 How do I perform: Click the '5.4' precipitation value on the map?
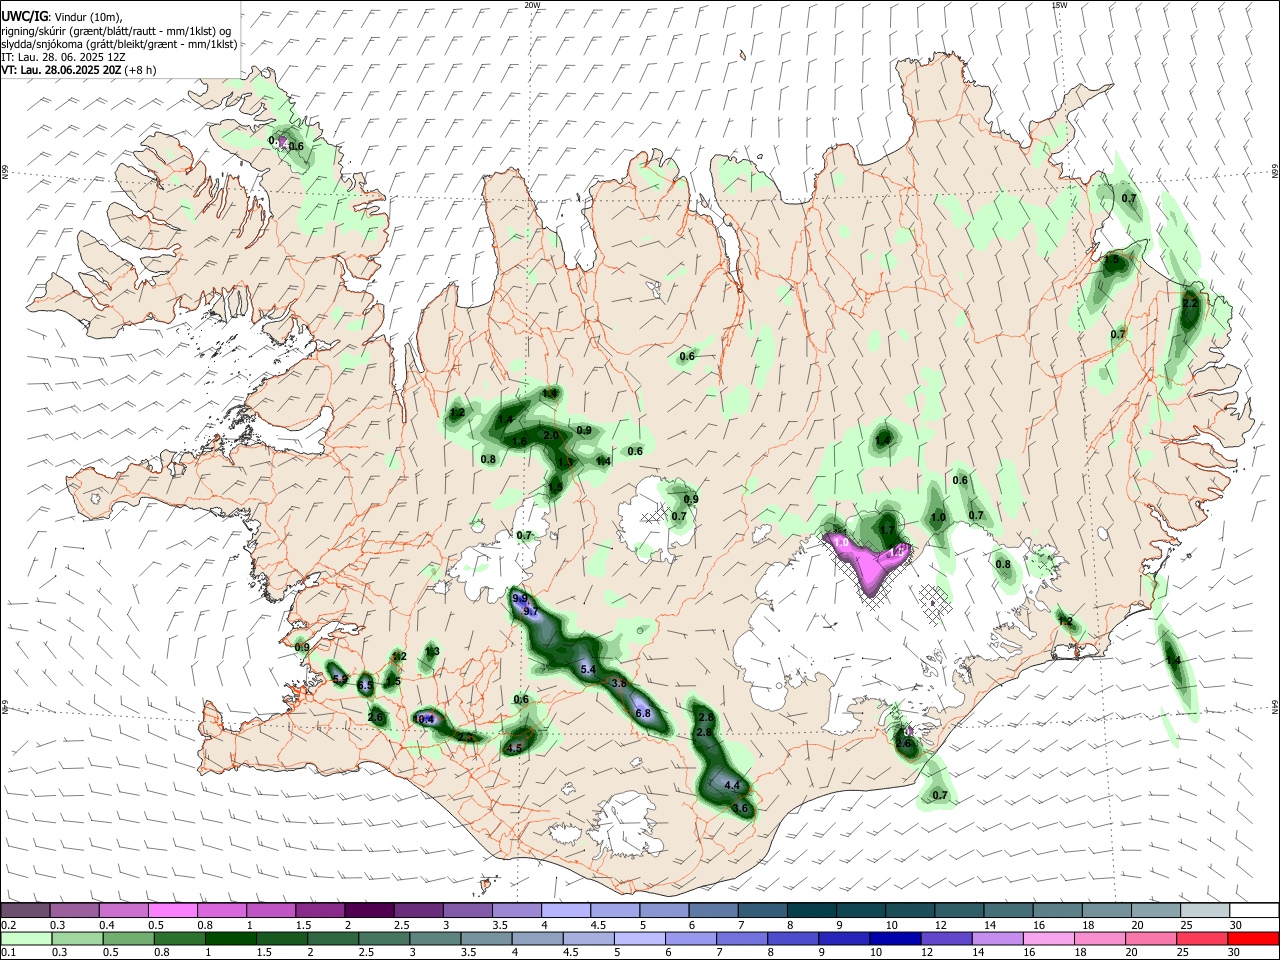coord(588,669)
